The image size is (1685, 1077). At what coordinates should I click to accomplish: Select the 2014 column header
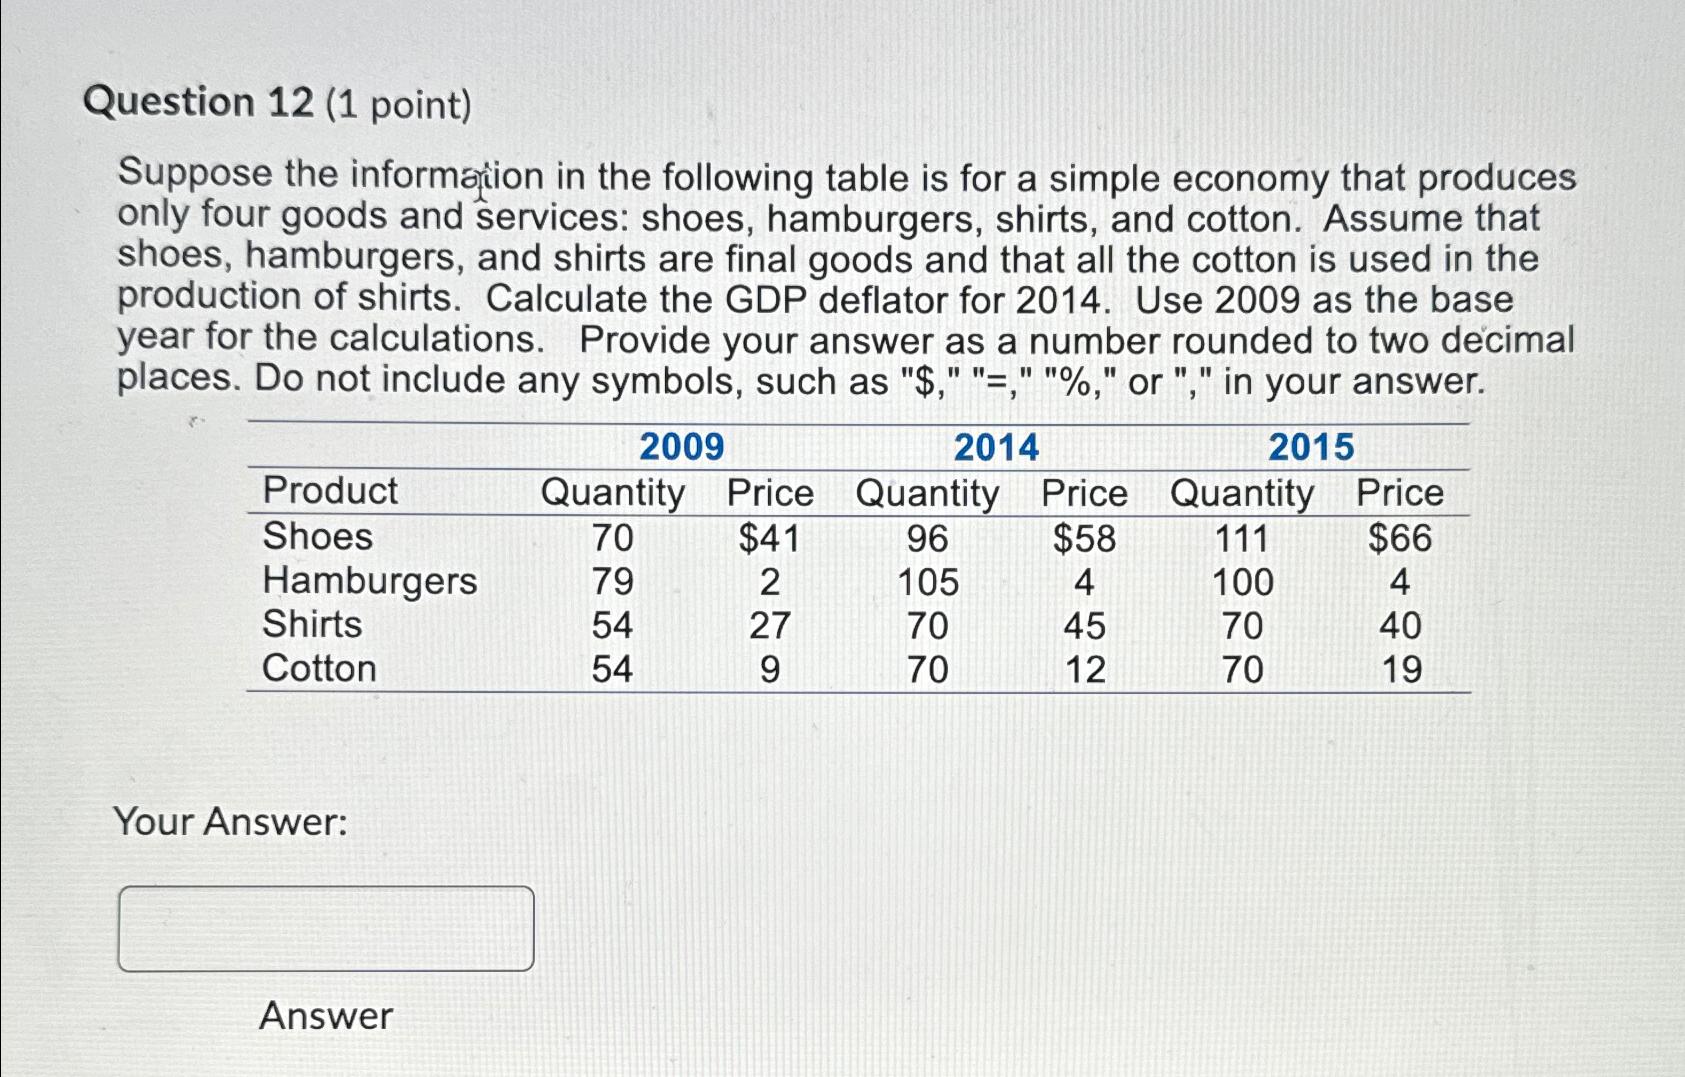coord(994,446)
